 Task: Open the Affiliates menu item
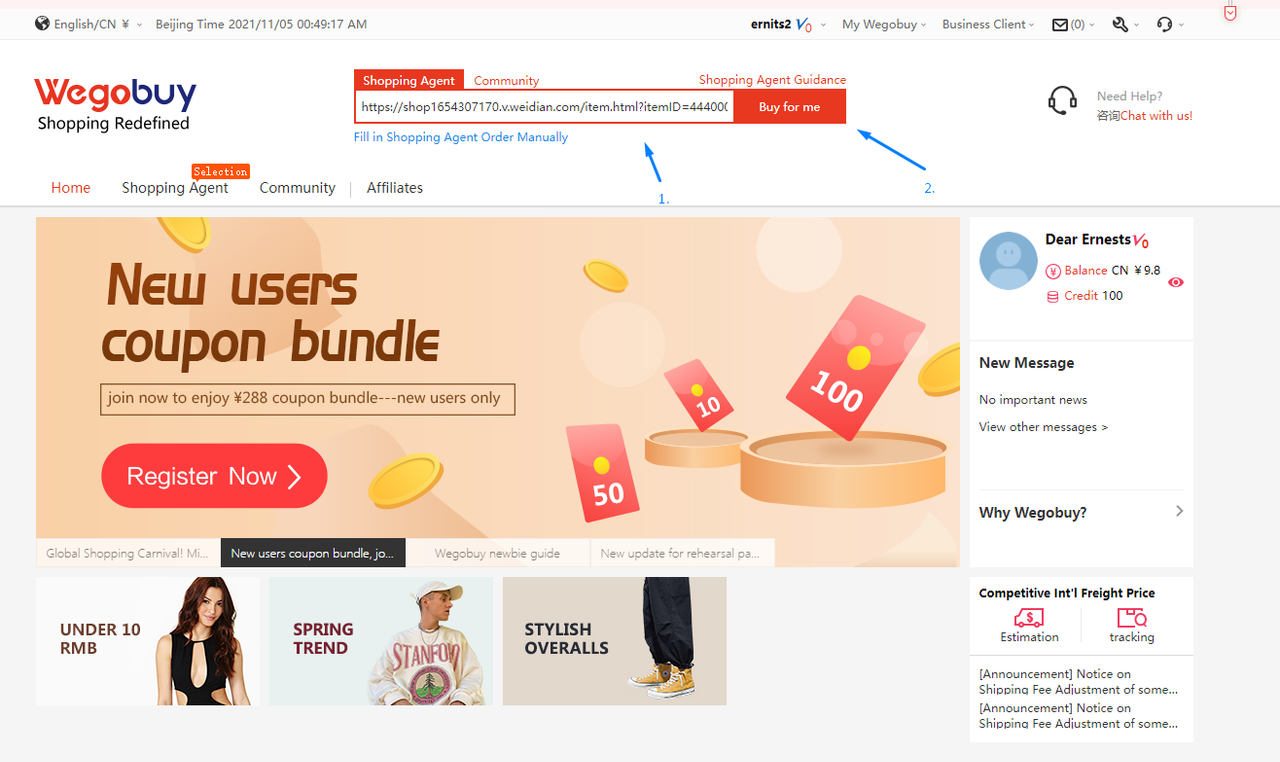pyautogui.click(x=395, y=188)
